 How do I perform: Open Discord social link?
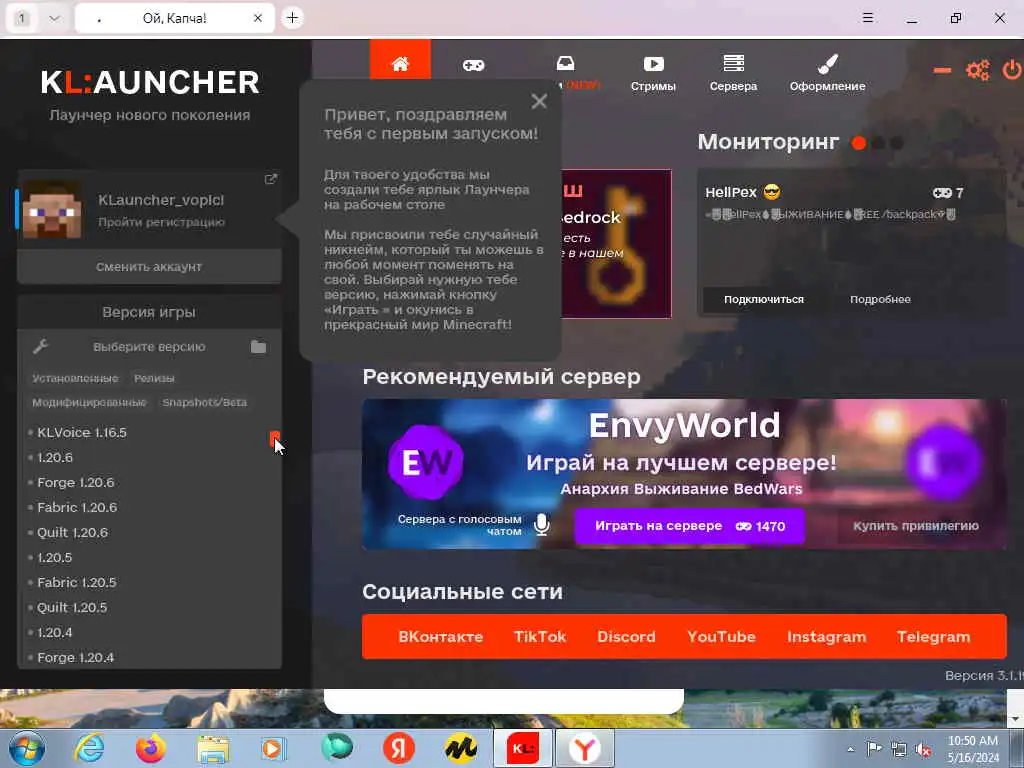tap(626, 637)
